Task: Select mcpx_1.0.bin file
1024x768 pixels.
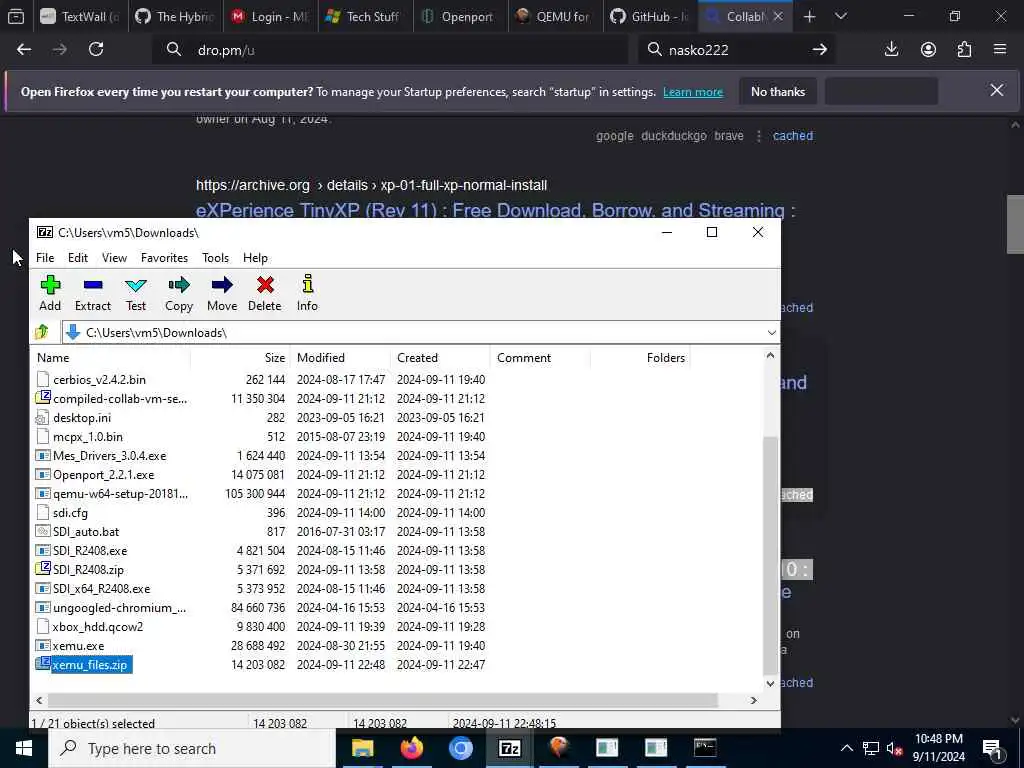Action: pos(88,436)
